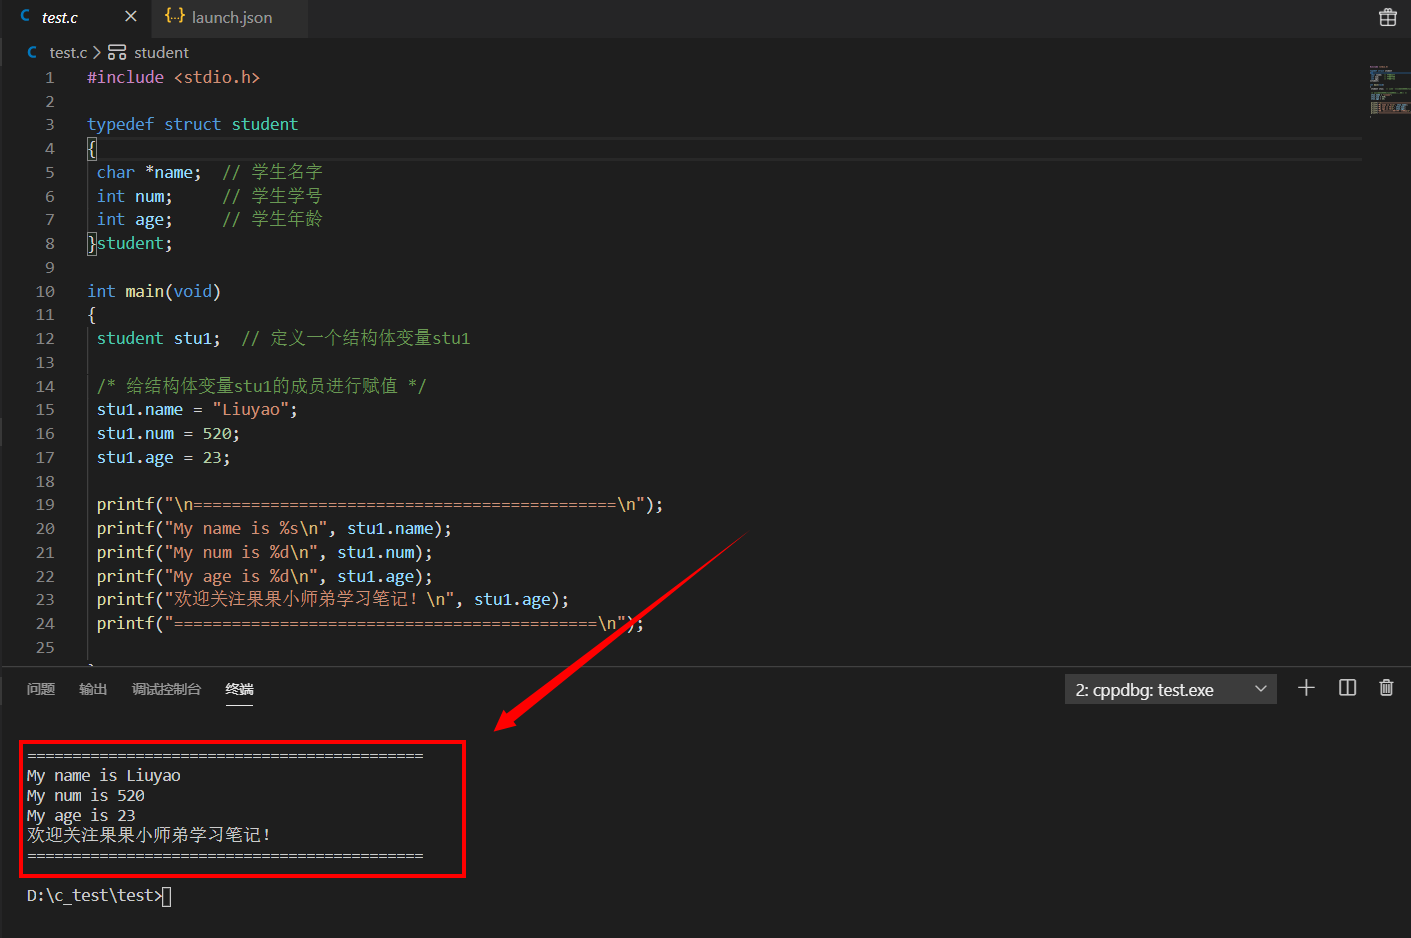Click the int num; declaration
The image size is (1411, 938).
click(134, 196)
